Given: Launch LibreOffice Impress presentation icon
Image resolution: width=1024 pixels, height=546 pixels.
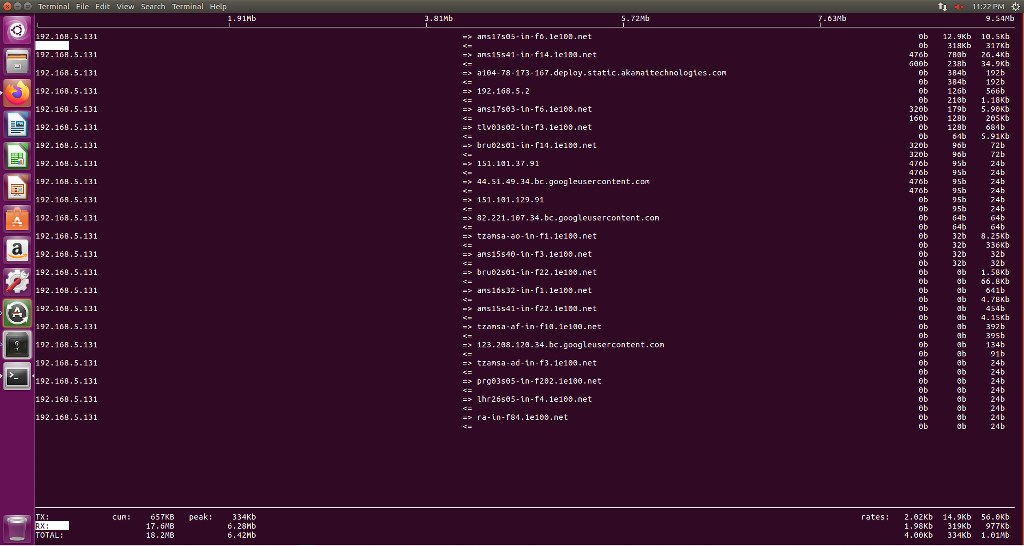Looking at the screenshot, I should pyautogui.click(x=17, y=187).
